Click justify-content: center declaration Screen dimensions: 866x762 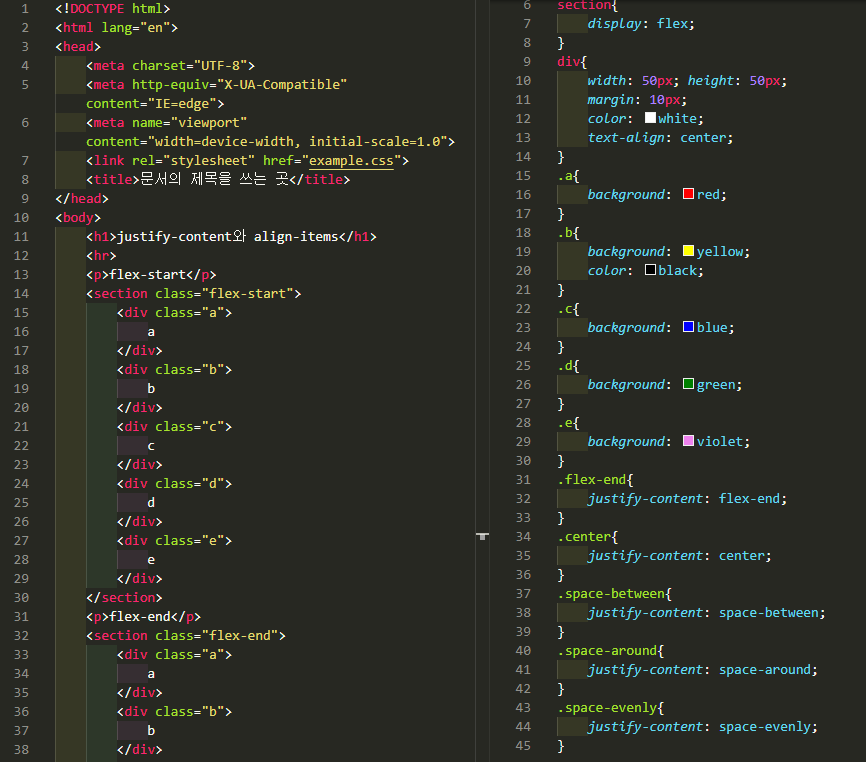(x=679, y=555)
